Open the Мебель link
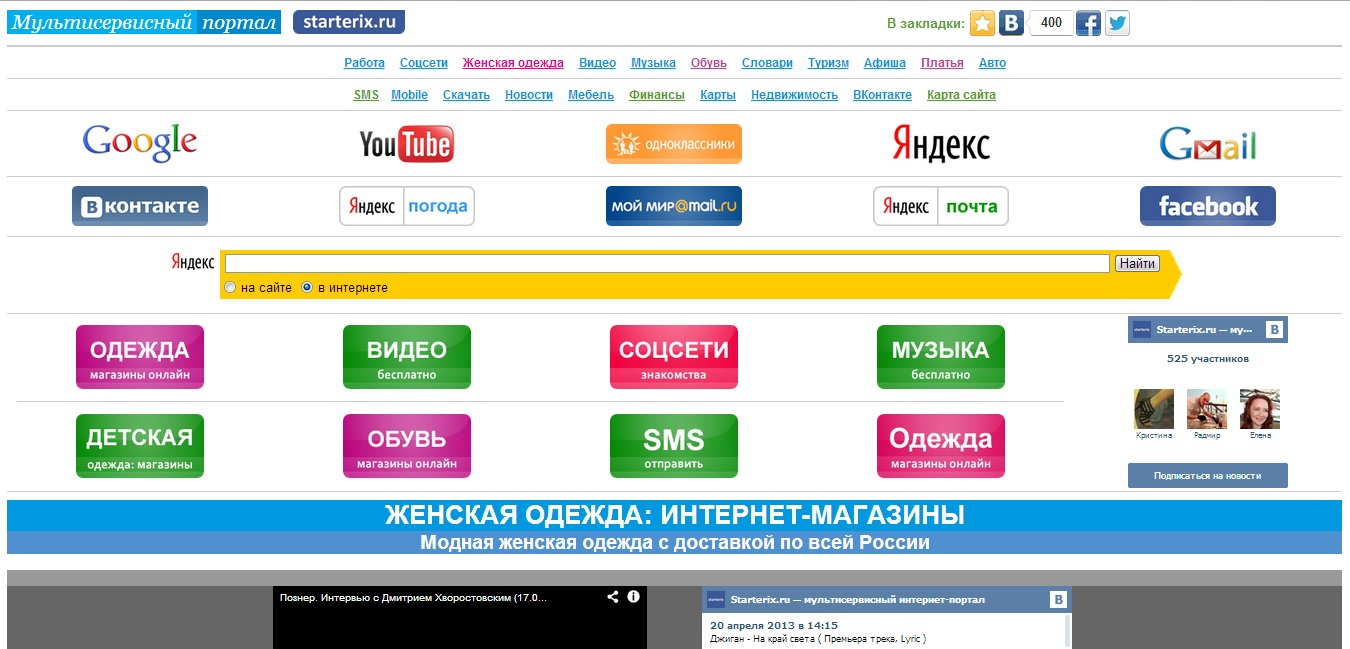1350x649 pixels. pyautogui.click(x=591, y=95)
